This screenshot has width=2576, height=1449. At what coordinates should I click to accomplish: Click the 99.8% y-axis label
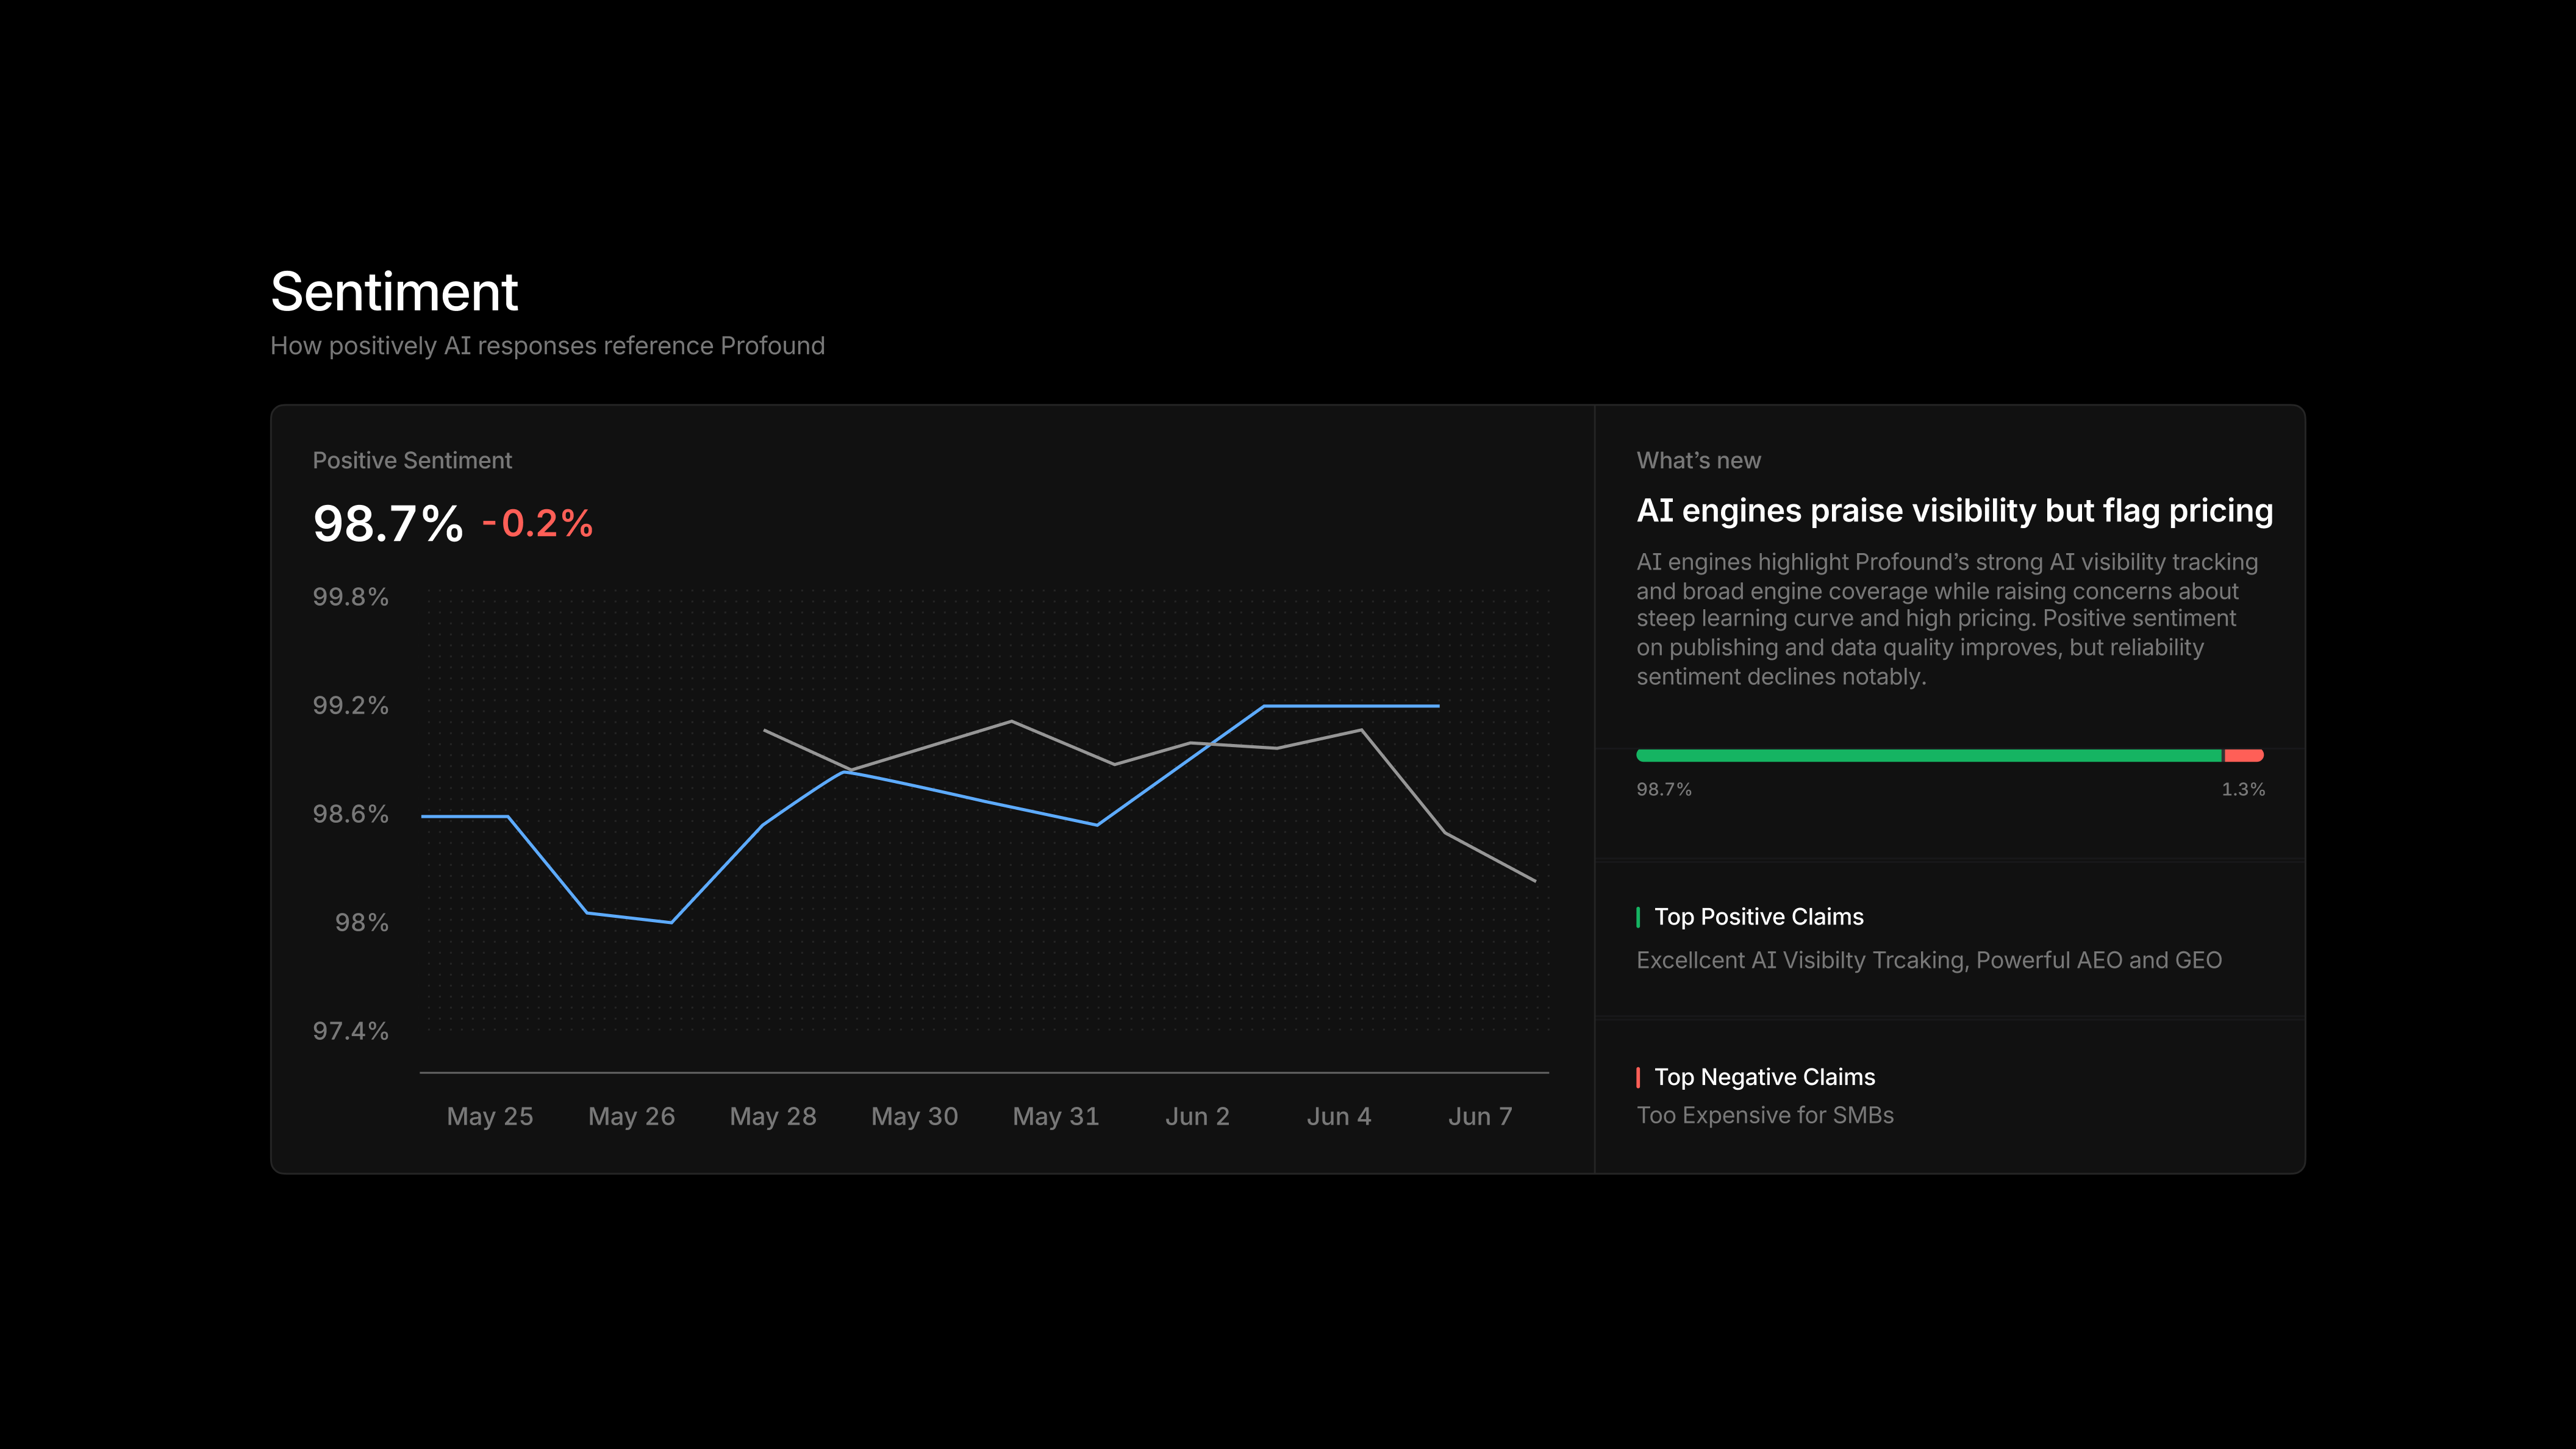pos(350,597)
